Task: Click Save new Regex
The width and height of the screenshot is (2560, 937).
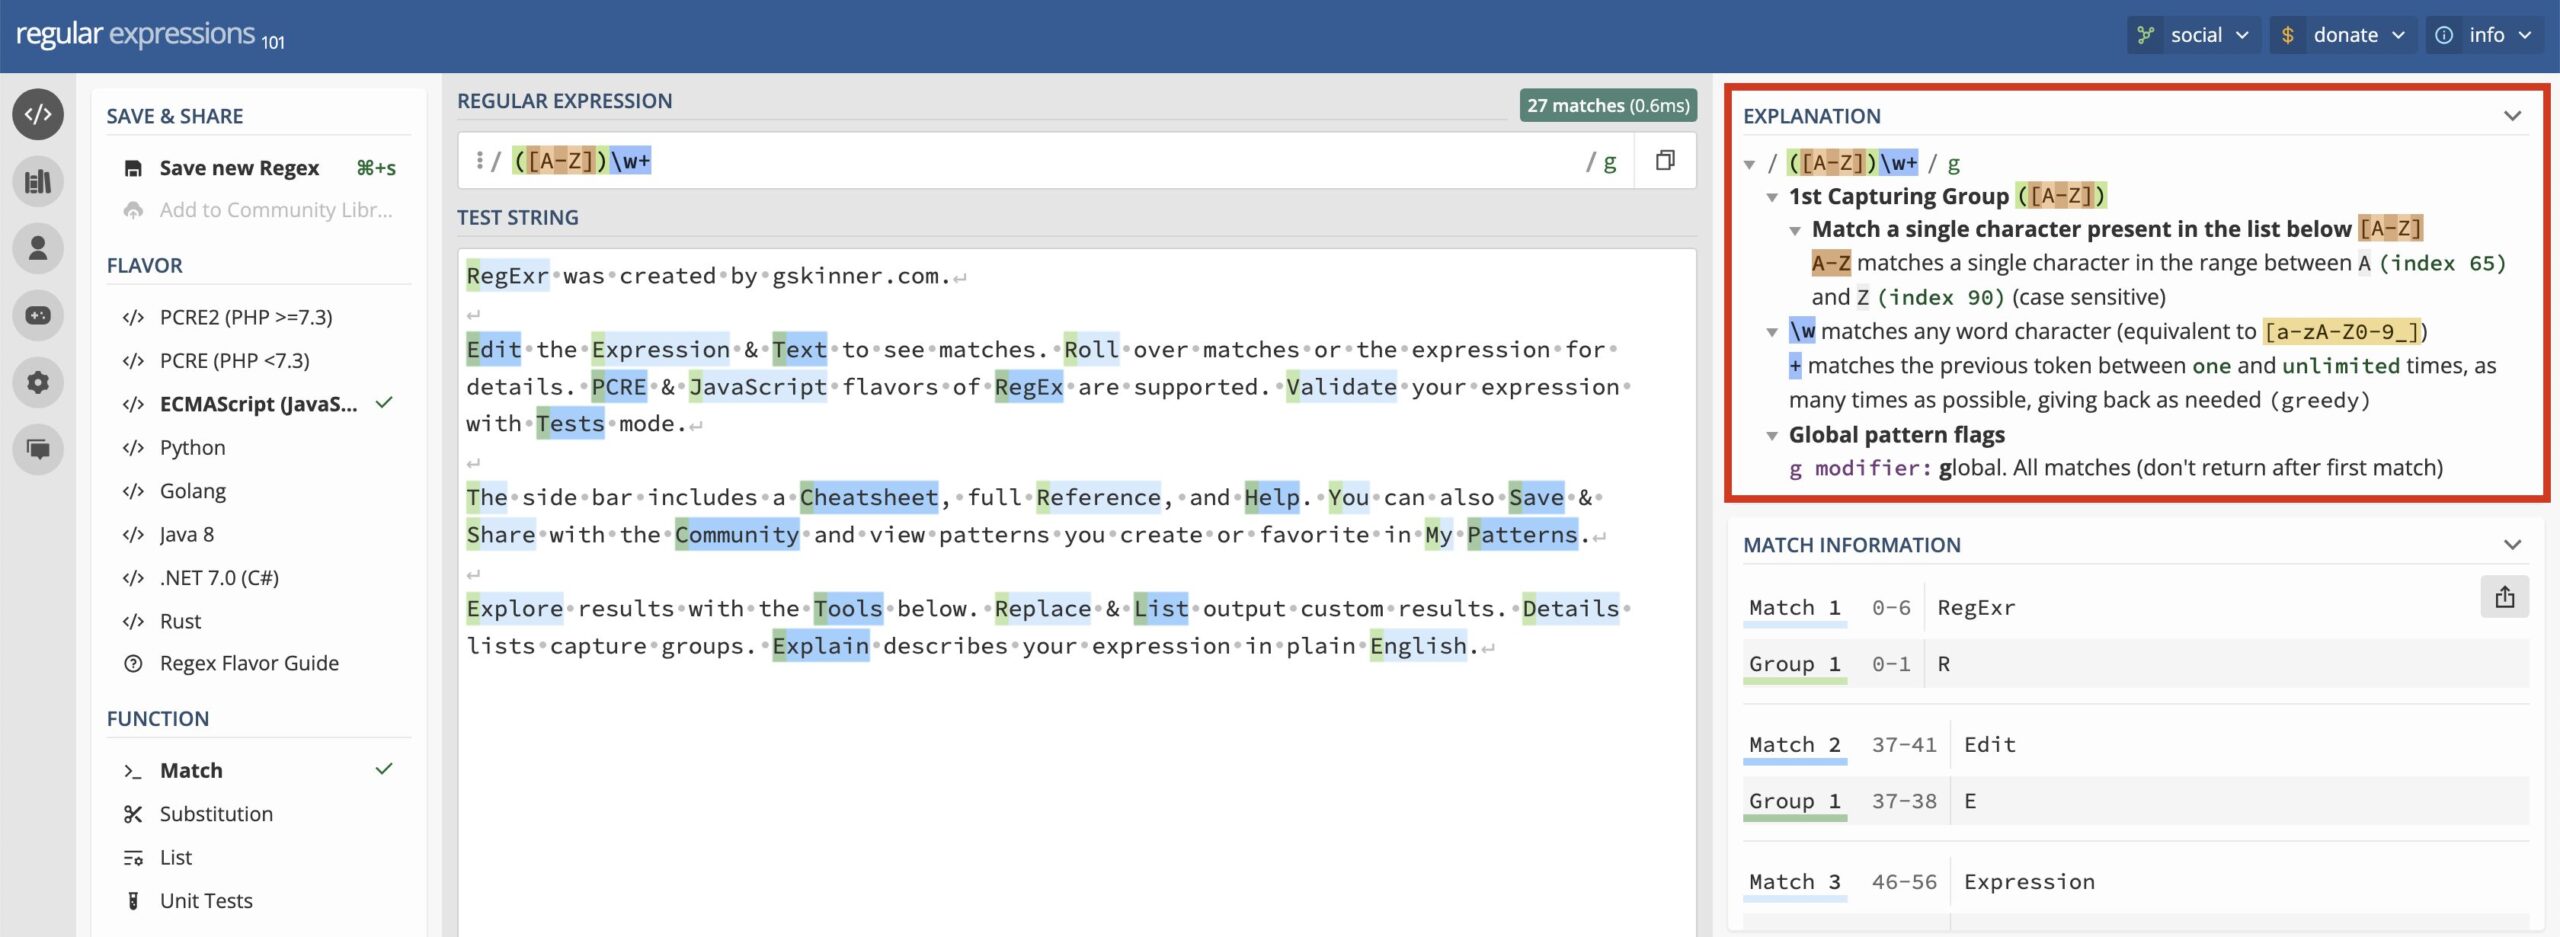Action: point(239,168)
